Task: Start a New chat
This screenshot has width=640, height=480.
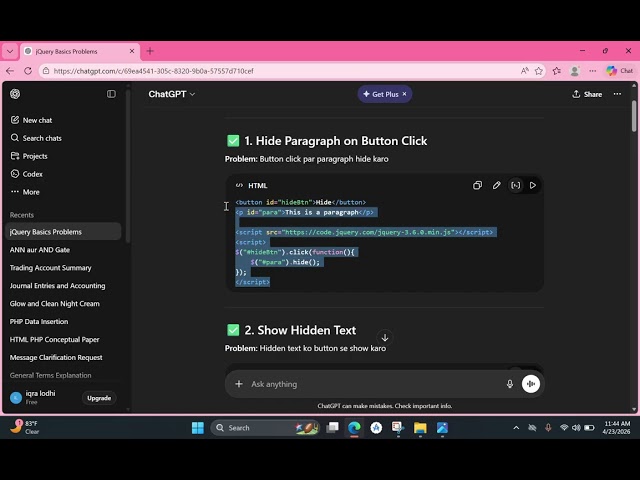Action: tap(31, 120)
